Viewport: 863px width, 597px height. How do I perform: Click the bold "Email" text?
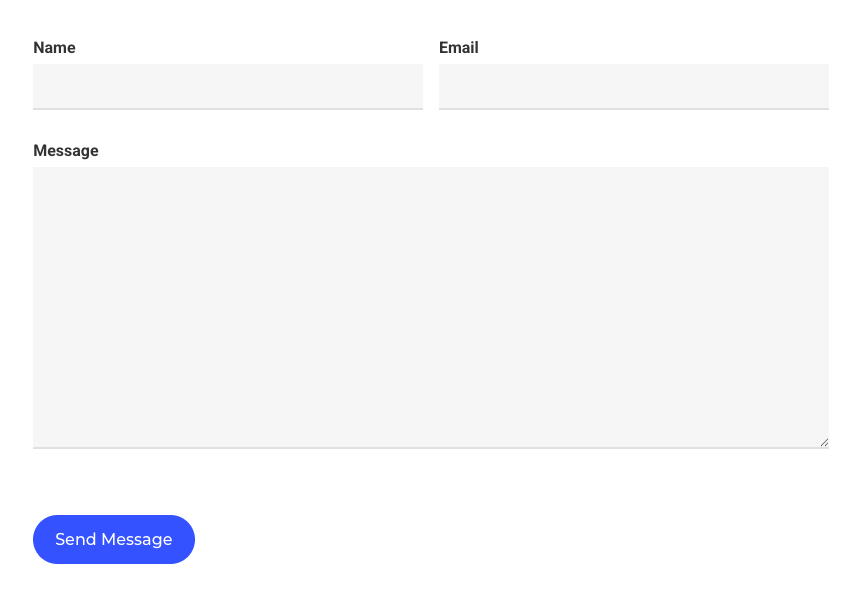coord(459,48)
